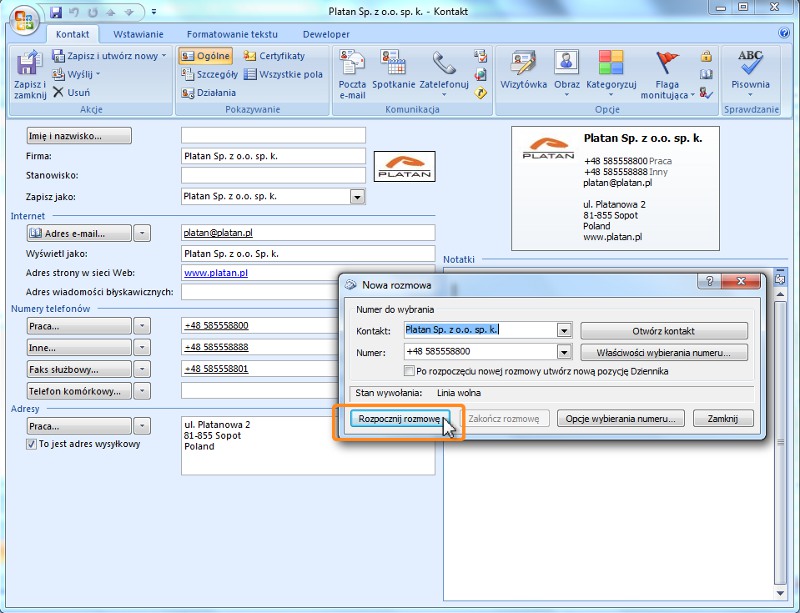Open Właściwości wybierania numeru
Screen dimensions: 800x613
click(664, 352)
